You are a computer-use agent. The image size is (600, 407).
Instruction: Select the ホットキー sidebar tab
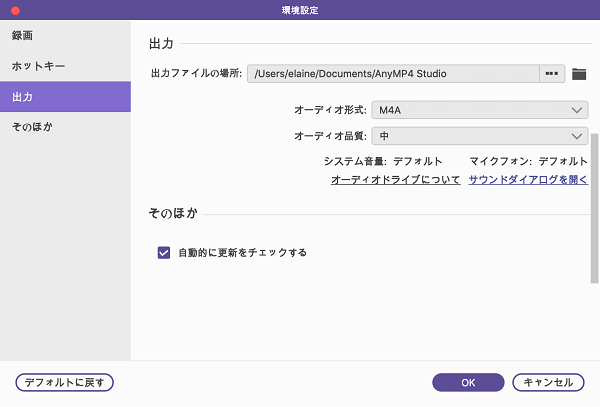(x=65, y=66)
